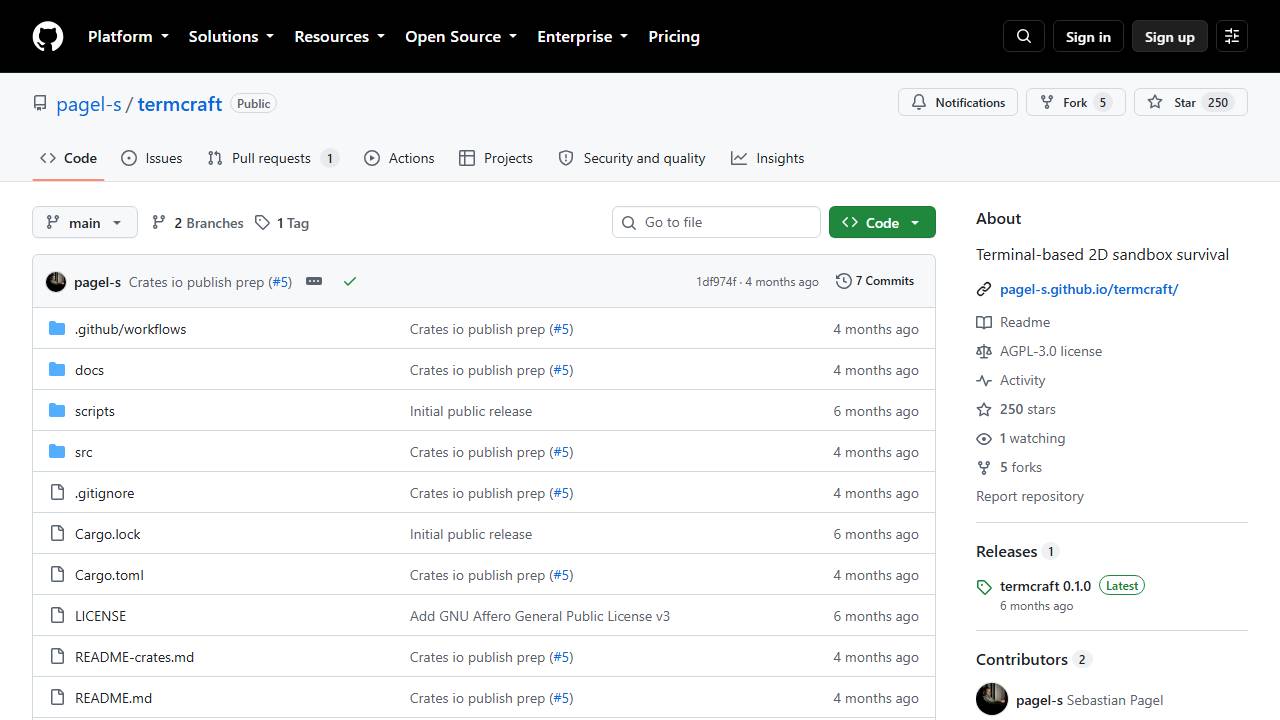Click the scripts folder icon
Viewport: 1280px width, 720px height.
(x=57, y=411)
